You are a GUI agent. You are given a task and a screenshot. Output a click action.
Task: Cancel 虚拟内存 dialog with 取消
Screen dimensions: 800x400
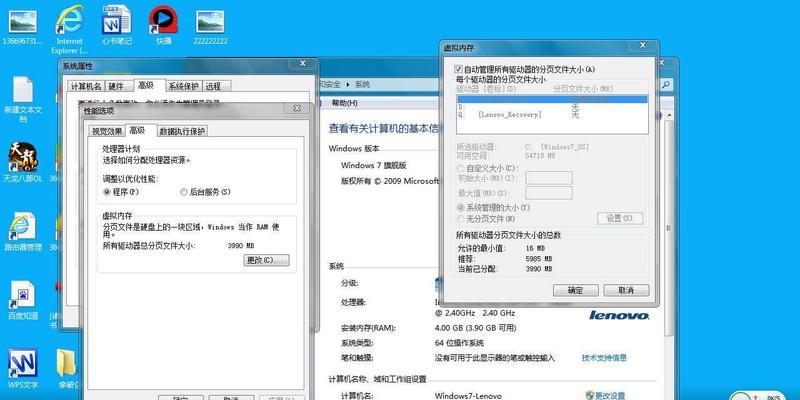[627, 290]
